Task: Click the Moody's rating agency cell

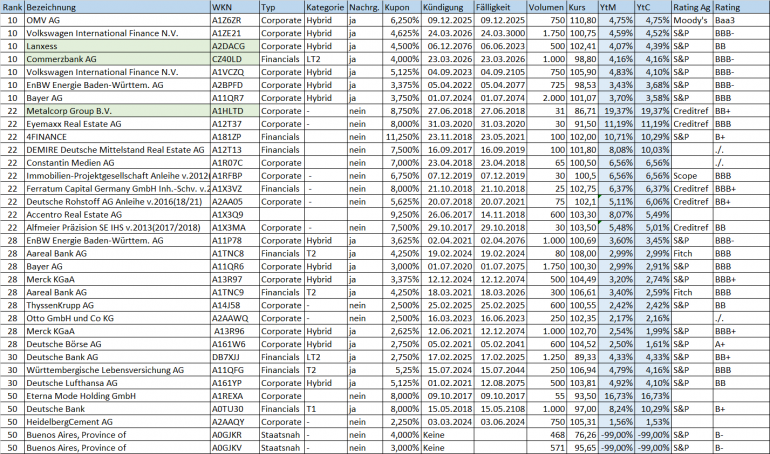Action: [x=692, y=20]
